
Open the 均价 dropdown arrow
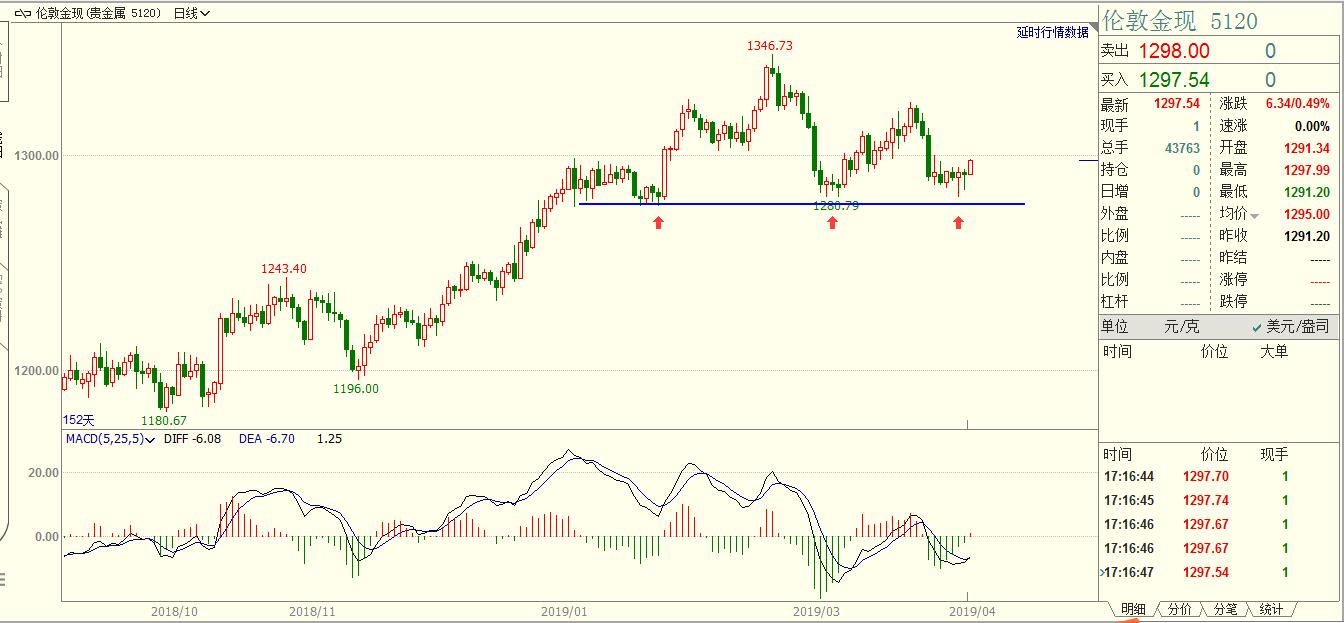point(1254,216)
